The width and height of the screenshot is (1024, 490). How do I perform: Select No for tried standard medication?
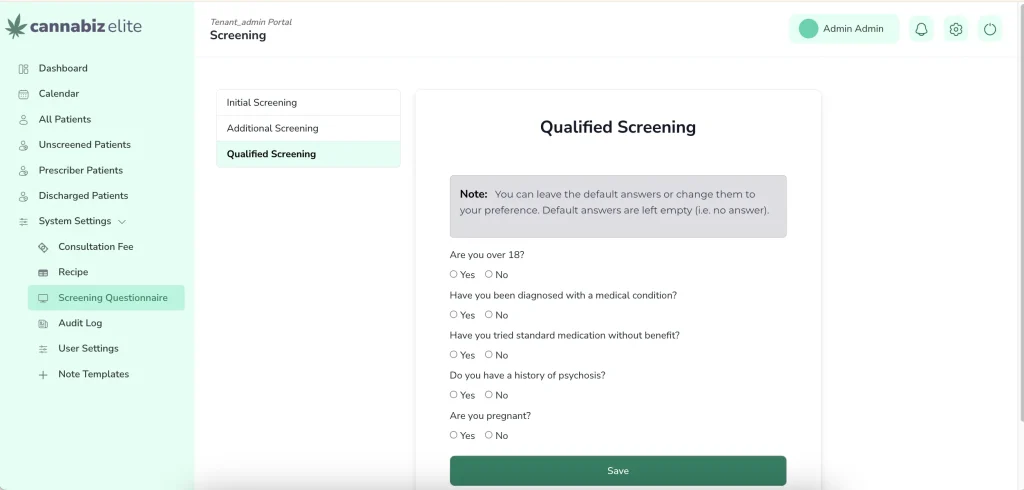(488, 354)
